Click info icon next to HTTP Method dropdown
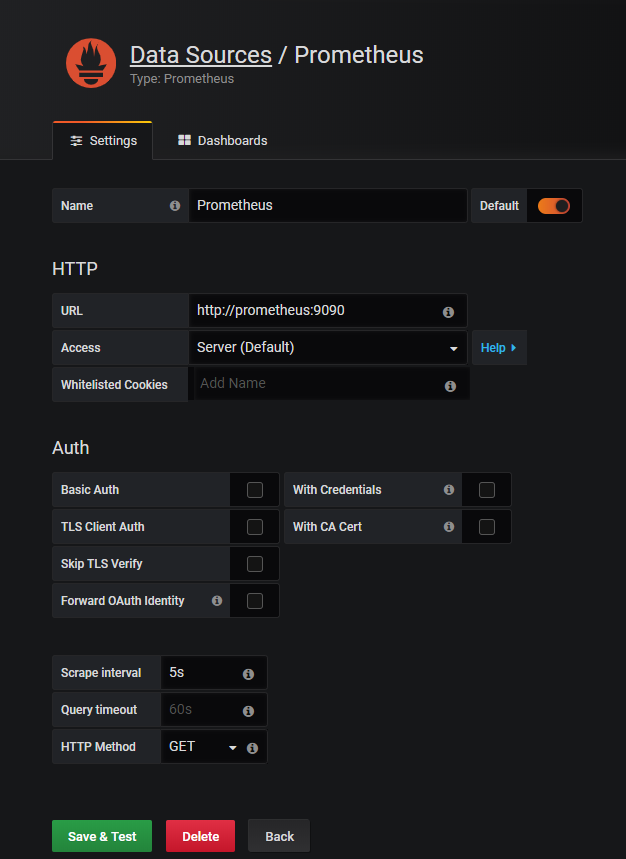 (x=252, y=748)
